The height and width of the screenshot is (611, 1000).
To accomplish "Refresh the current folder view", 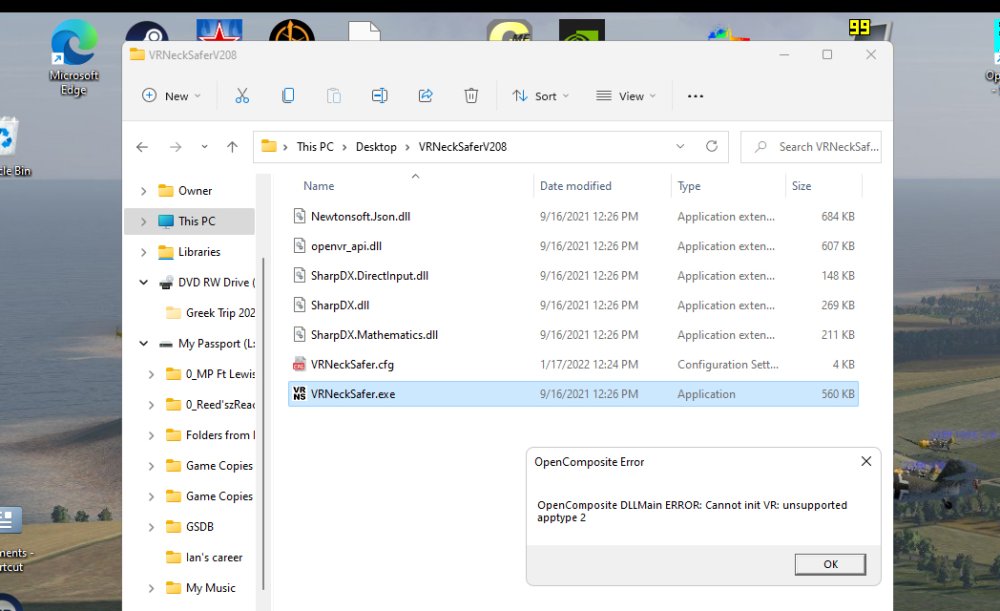I will (x=712, y=146).
